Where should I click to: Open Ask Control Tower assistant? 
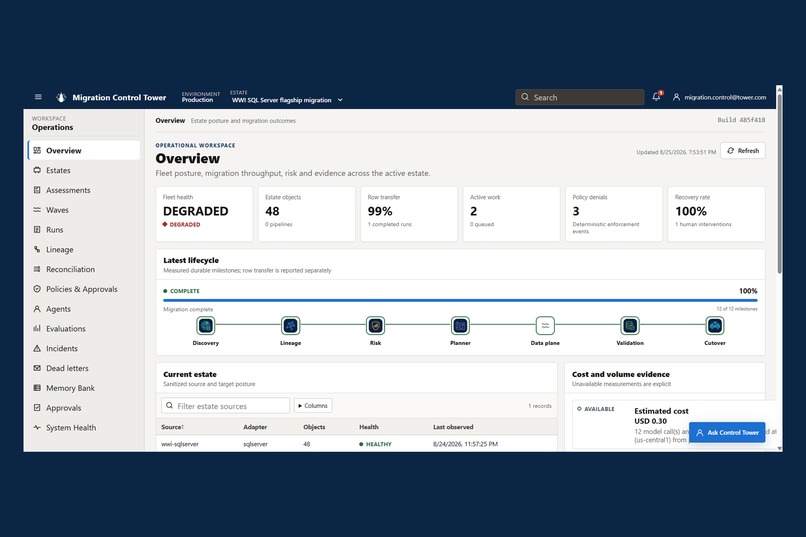(x=727, y=432)
